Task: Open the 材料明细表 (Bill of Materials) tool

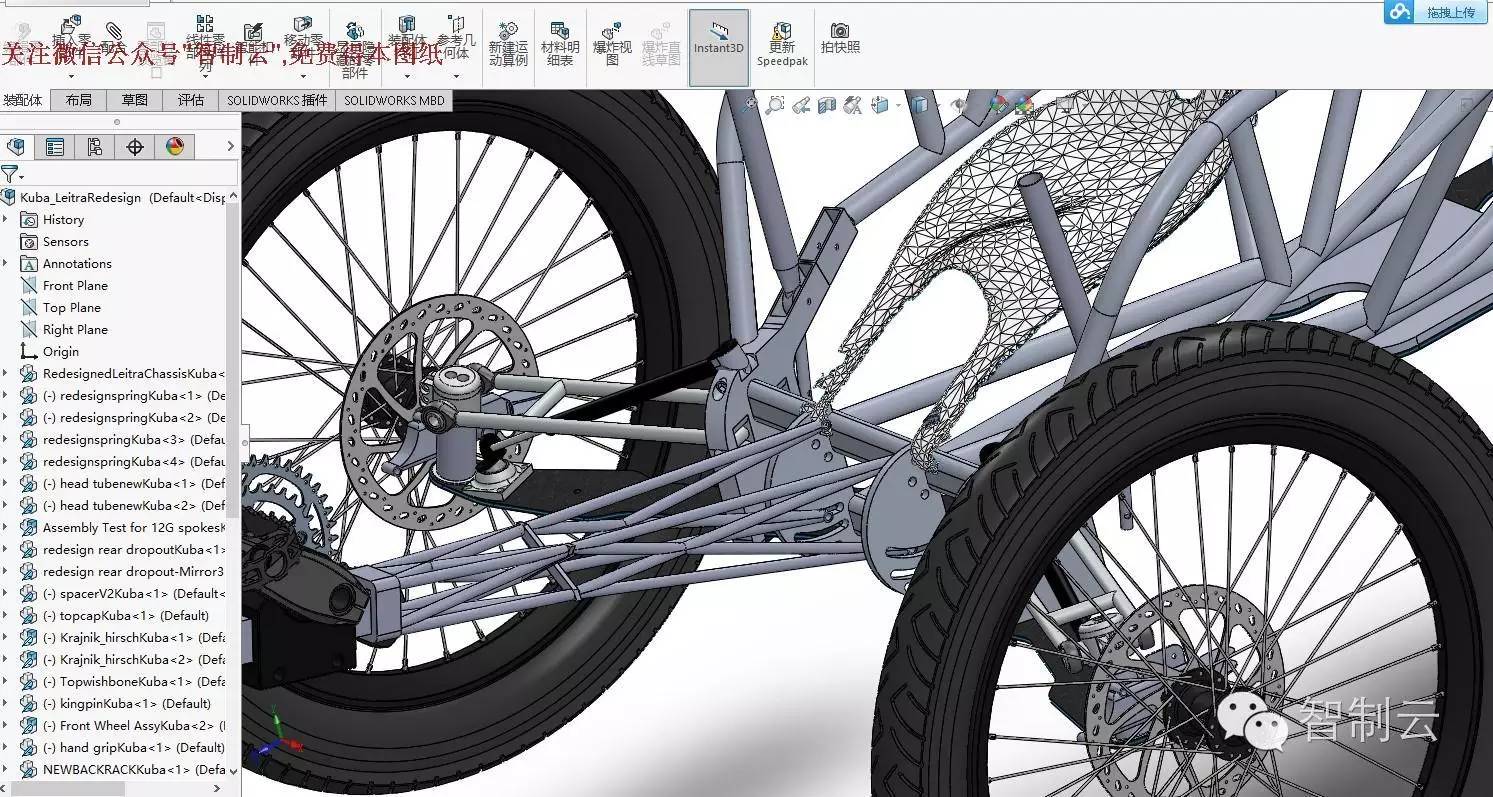Action: click(560, 42)
